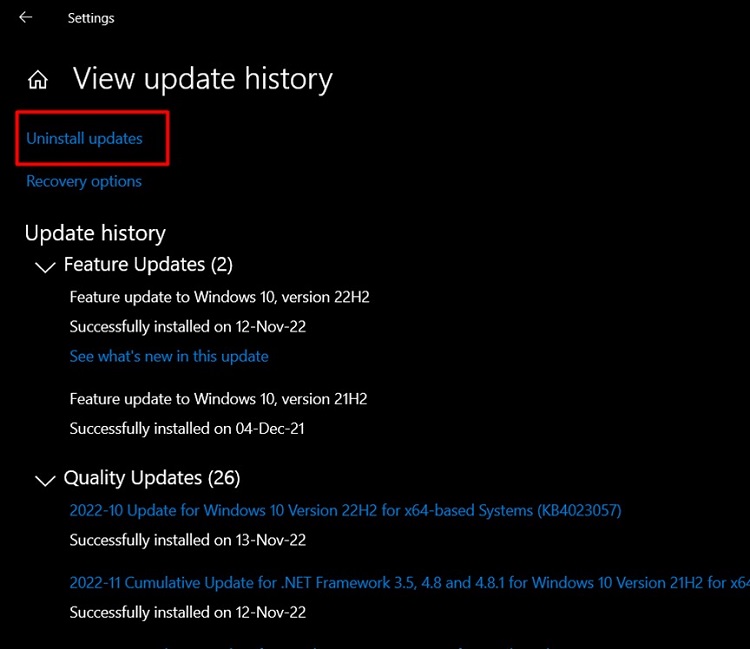Screen dimensions: 750x649
Task: Collapse the Feature Updates chevron
Action: tap(44, 267)
